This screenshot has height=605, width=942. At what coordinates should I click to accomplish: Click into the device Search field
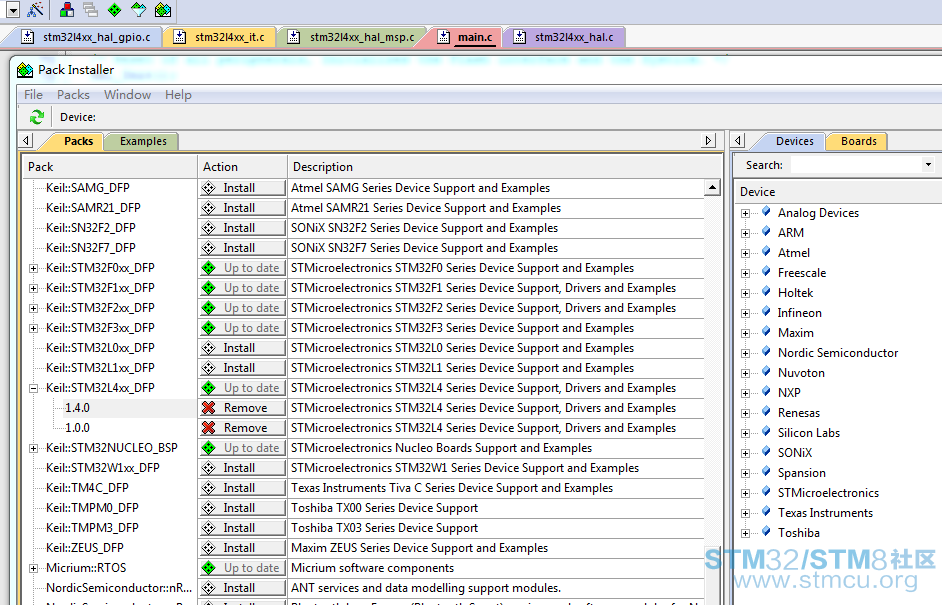[855, 165]
